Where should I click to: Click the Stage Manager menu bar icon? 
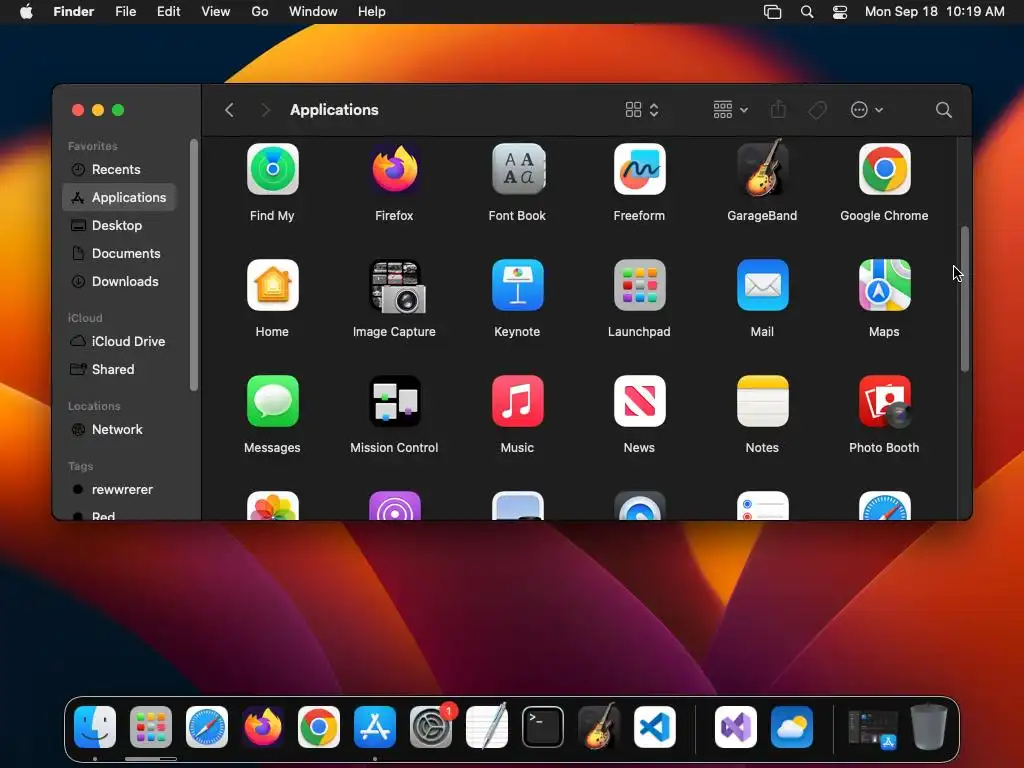[773, 12]
